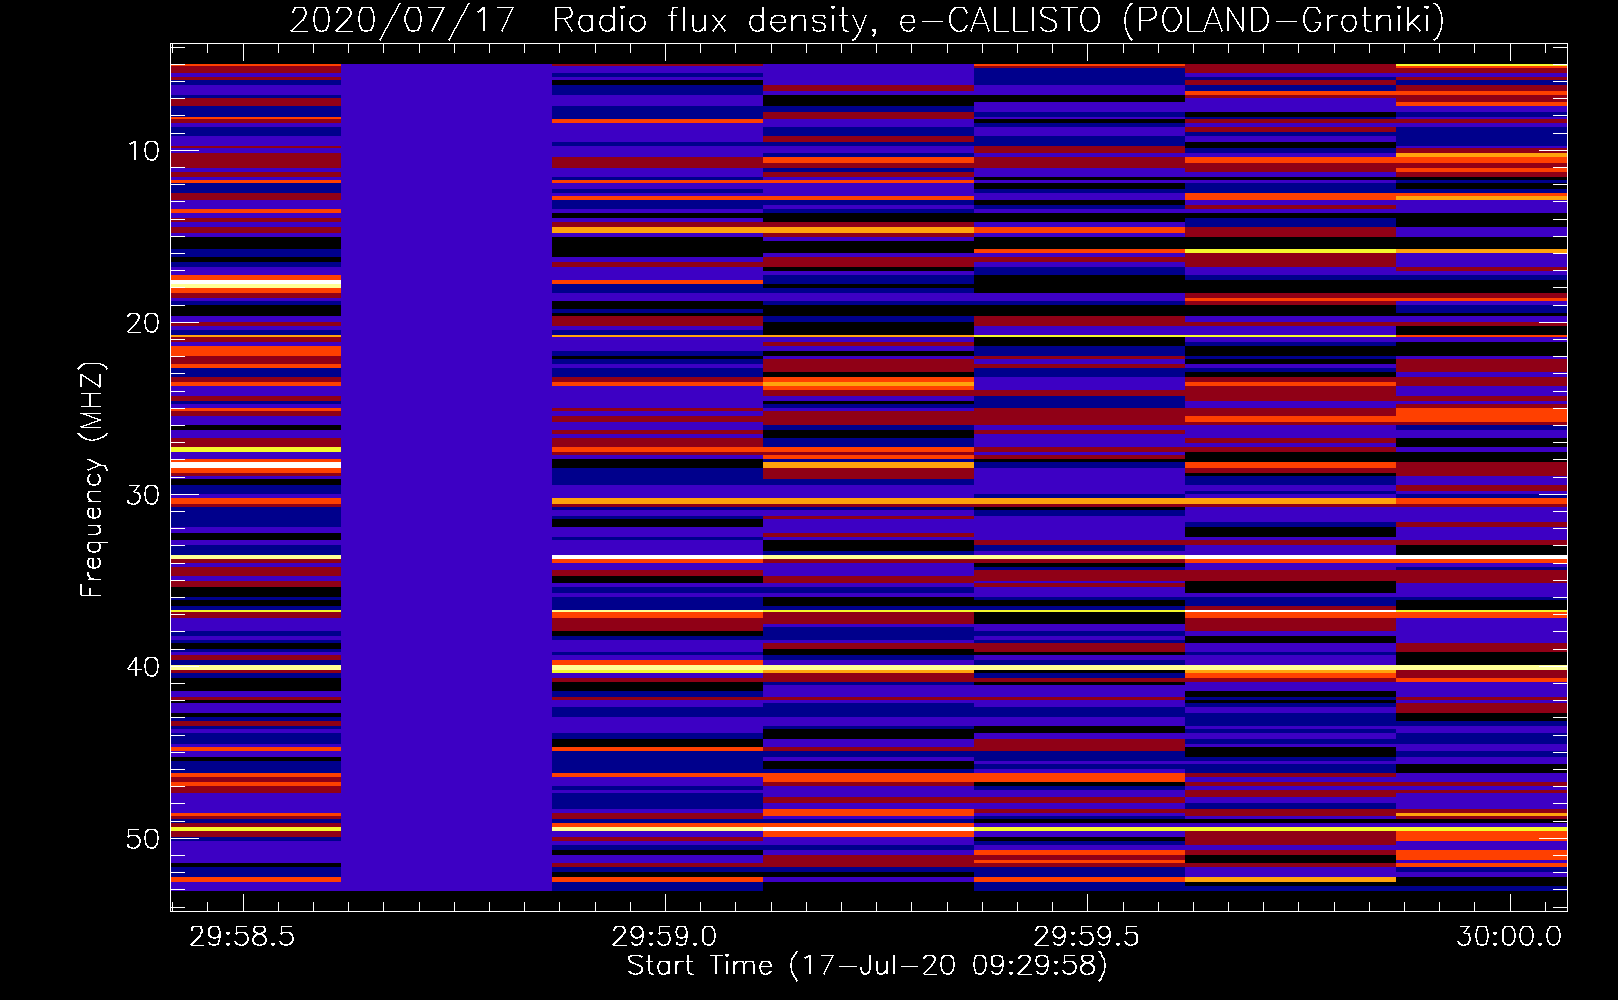The height and width of the screenshot is (1000, 1618).
Task: Select the 30 MHz frequency tick label
Action: (x=143, y=495)
